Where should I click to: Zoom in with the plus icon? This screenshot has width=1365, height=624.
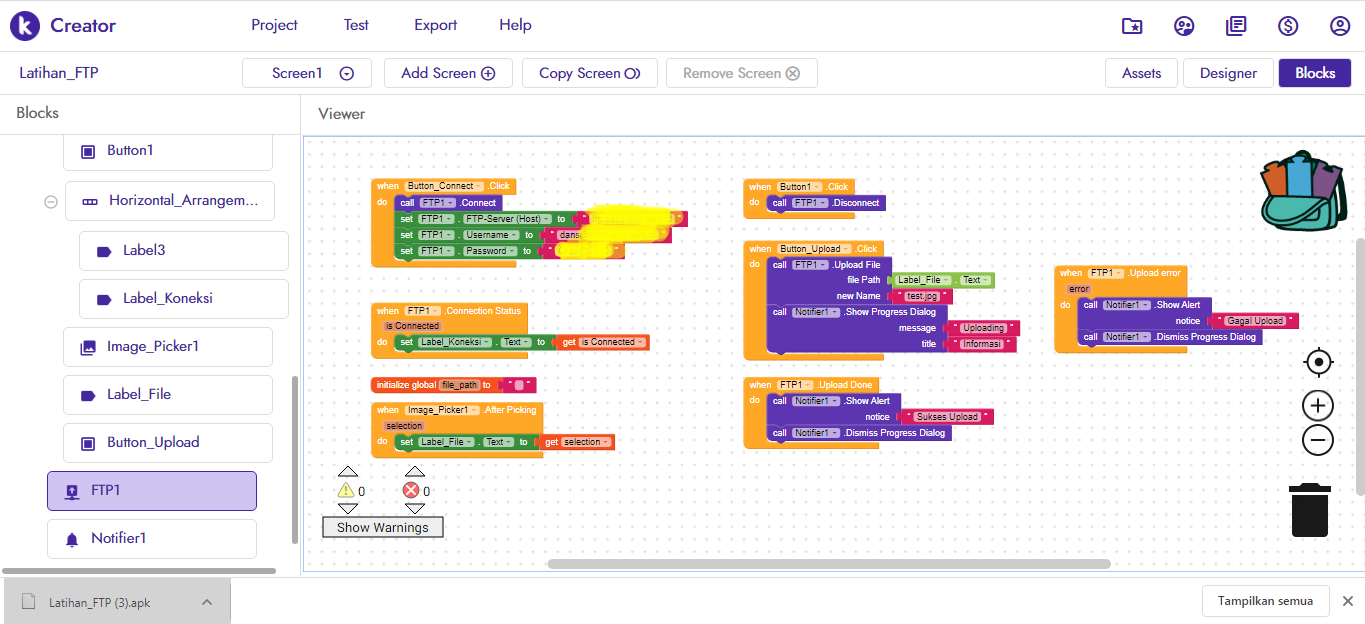click(x=1319, y=406)
